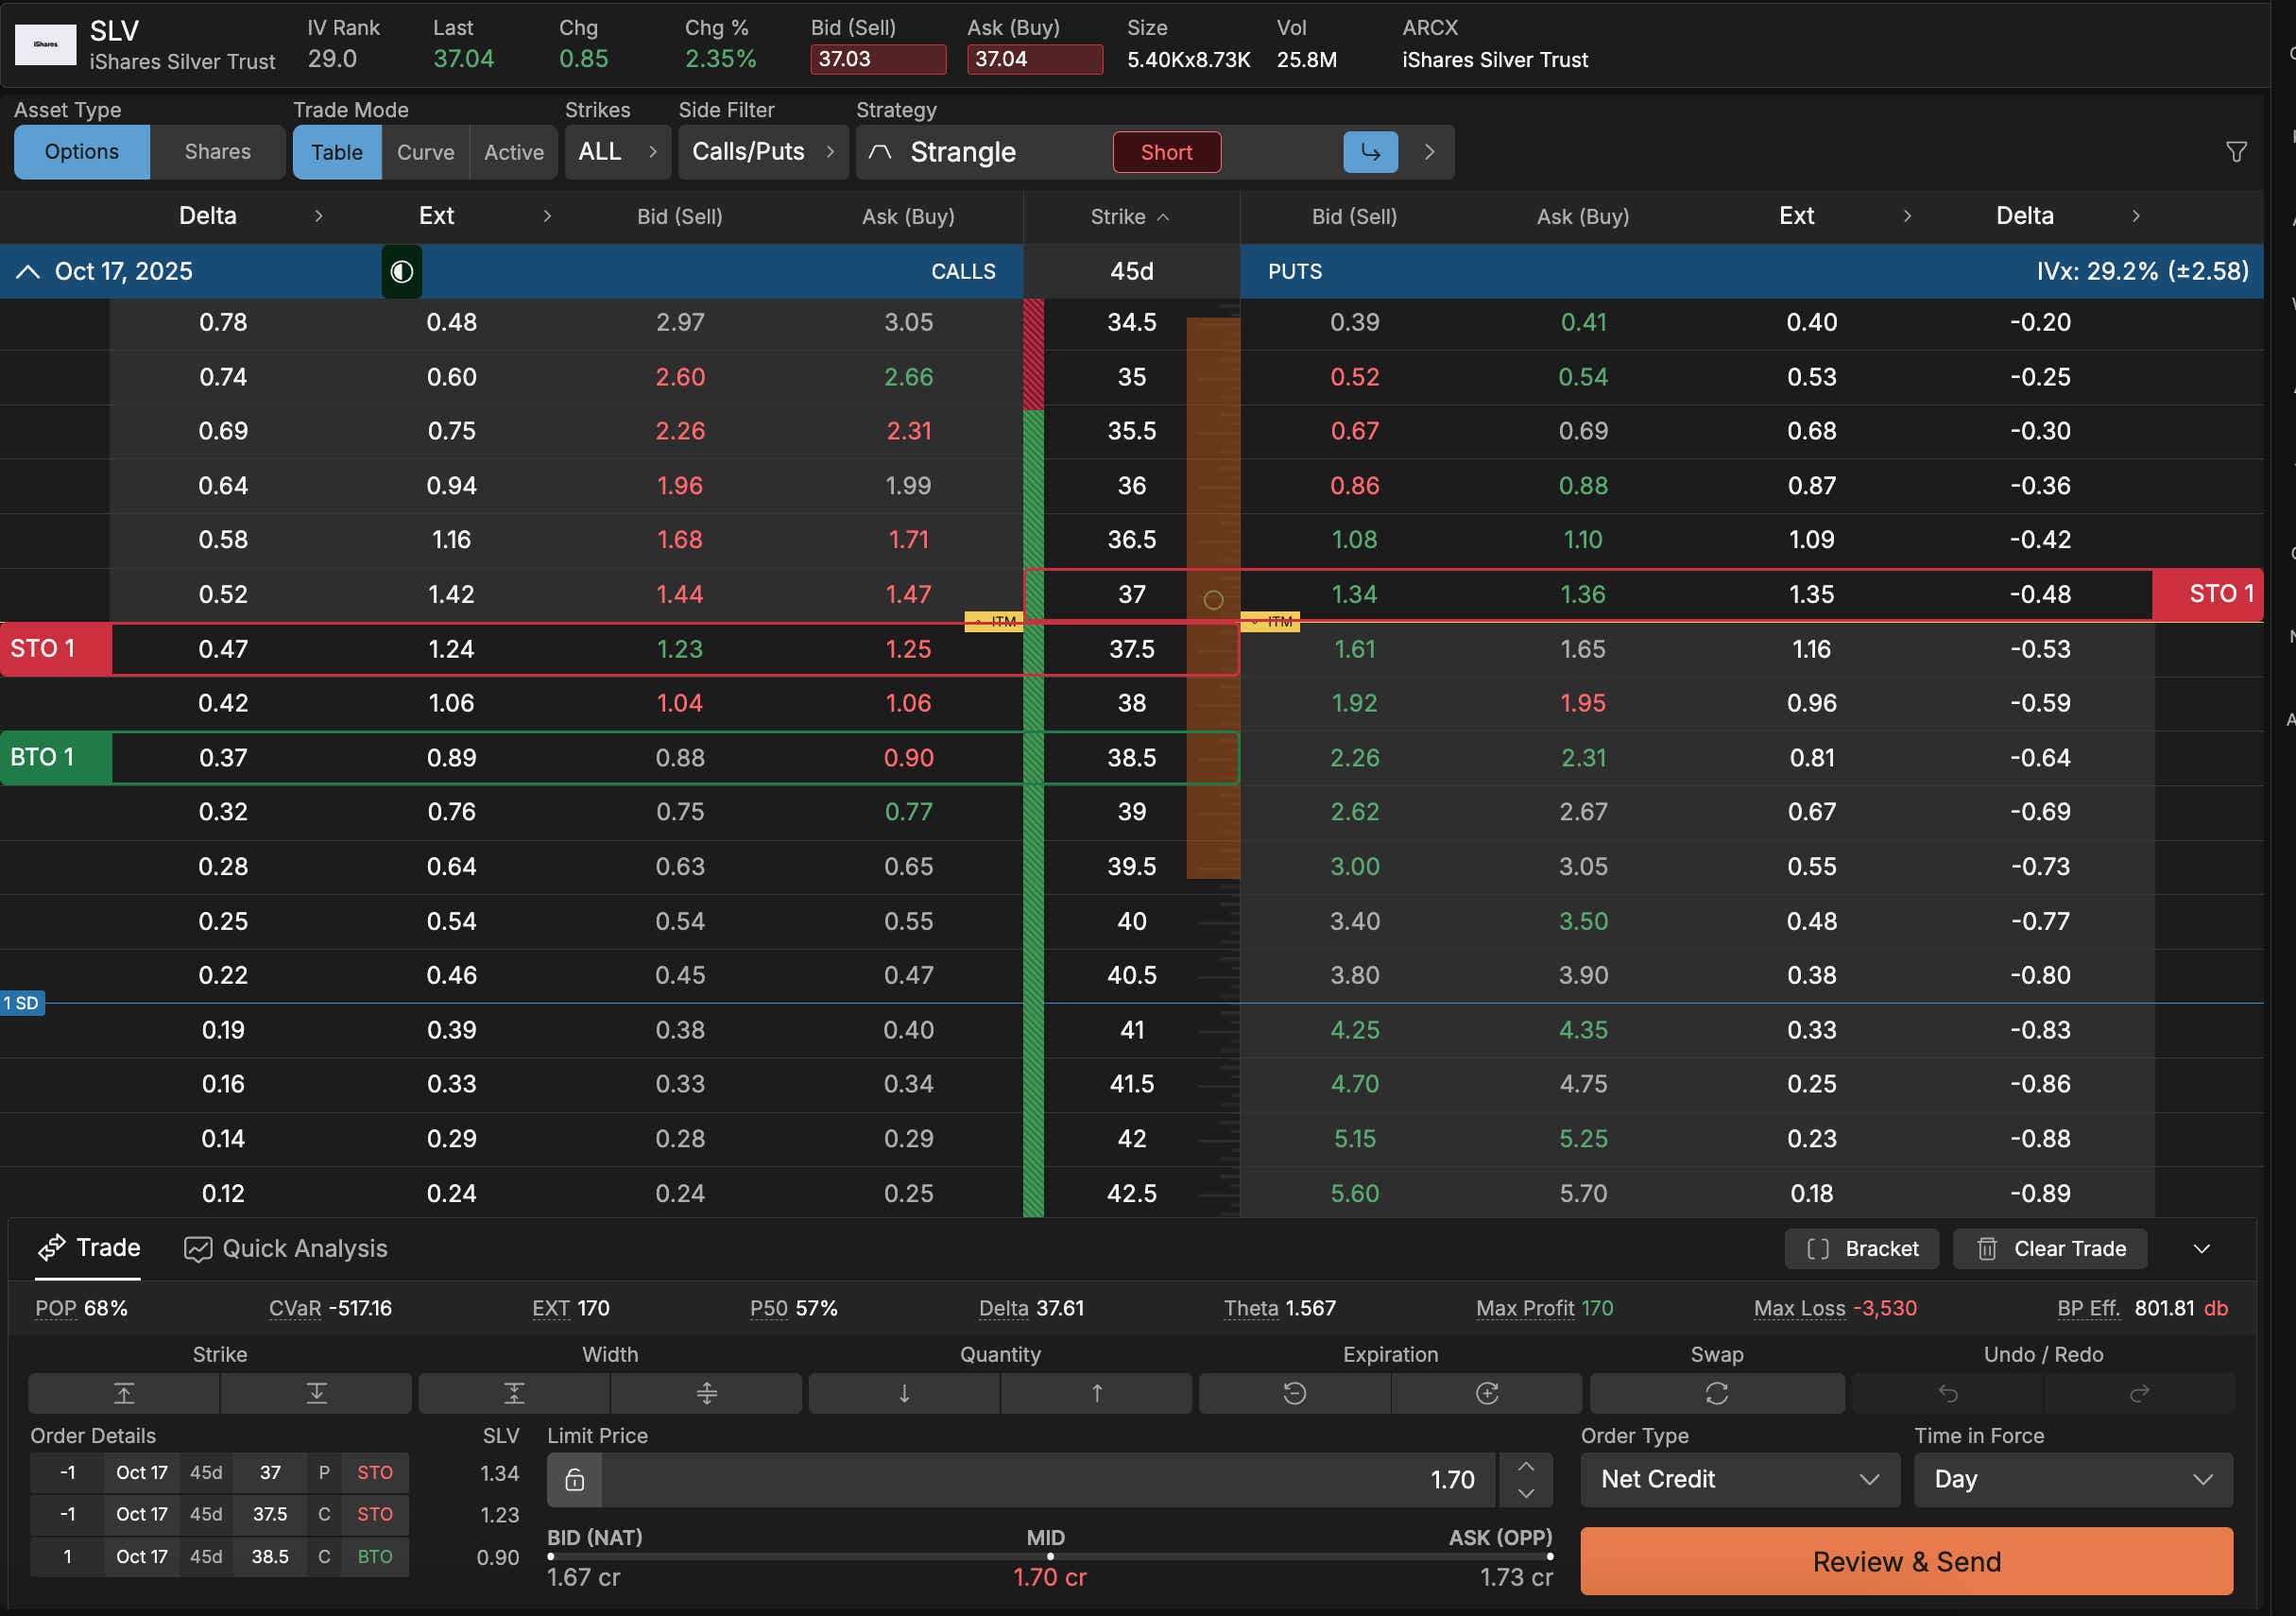Screen dimensions: 2296x1616
Task: Increase quantity with up arrow button
Action: pyautogui.click(x=1096, y=1393)
